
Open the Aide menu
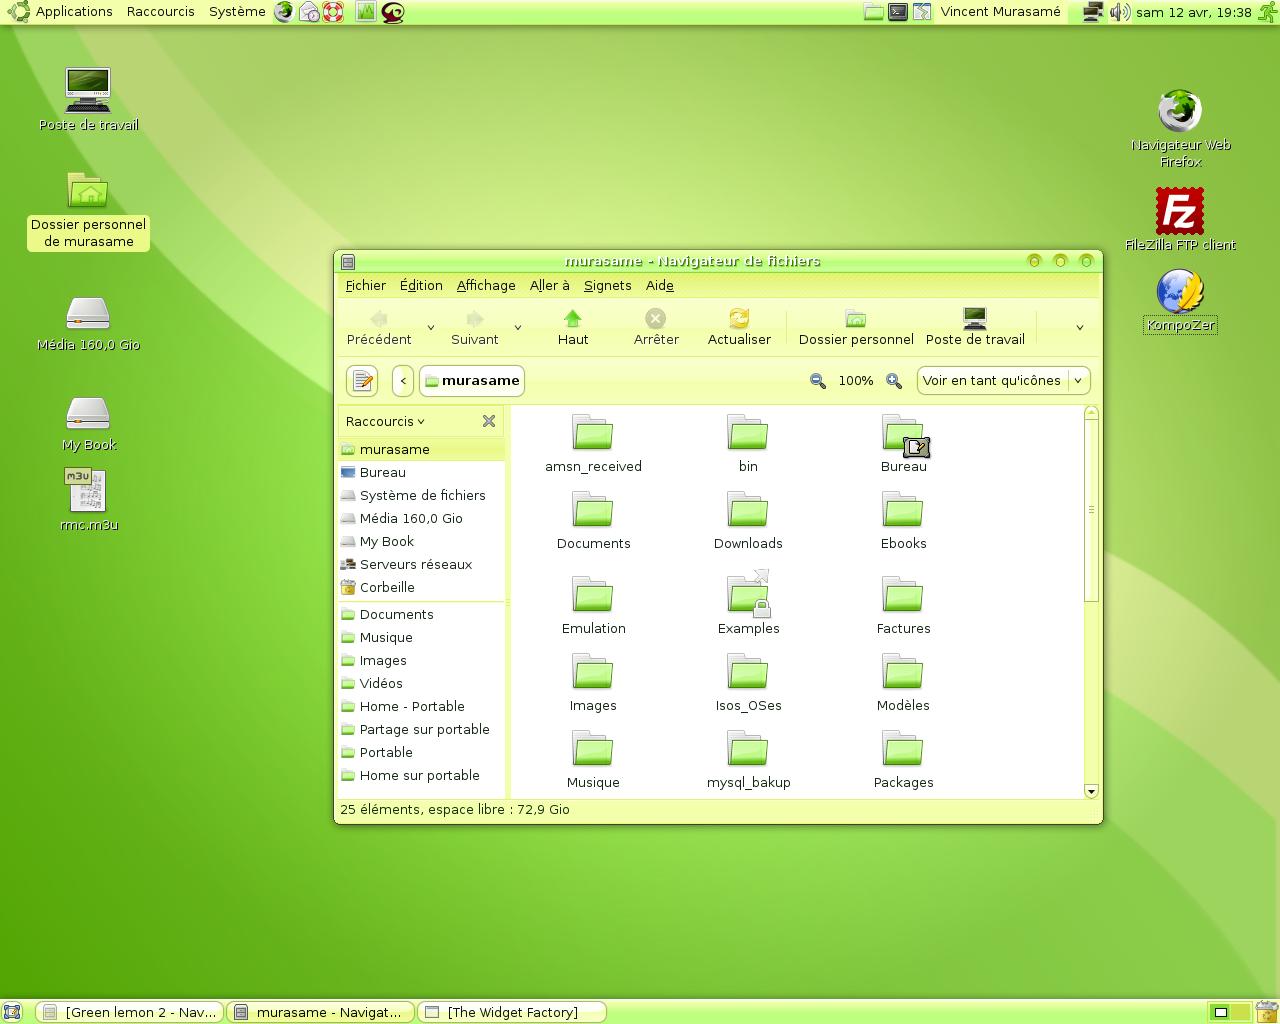pos(660,285)
